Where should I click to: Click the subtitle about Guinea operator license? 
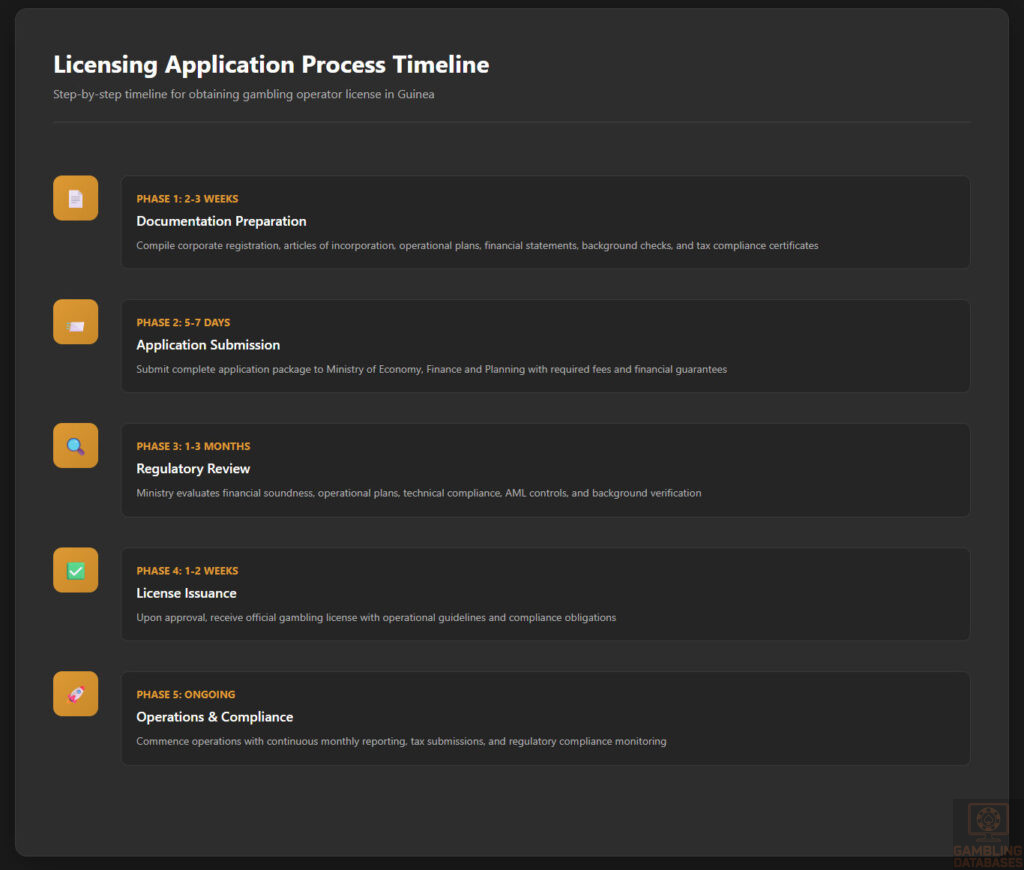click(x=244, y=94)
